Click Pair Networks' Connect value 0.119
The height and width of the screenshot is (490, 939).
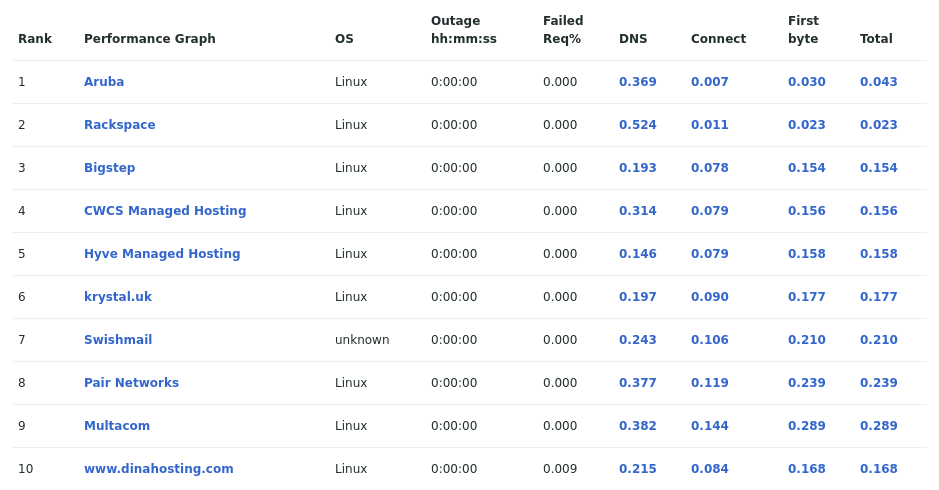pos(709,383)
